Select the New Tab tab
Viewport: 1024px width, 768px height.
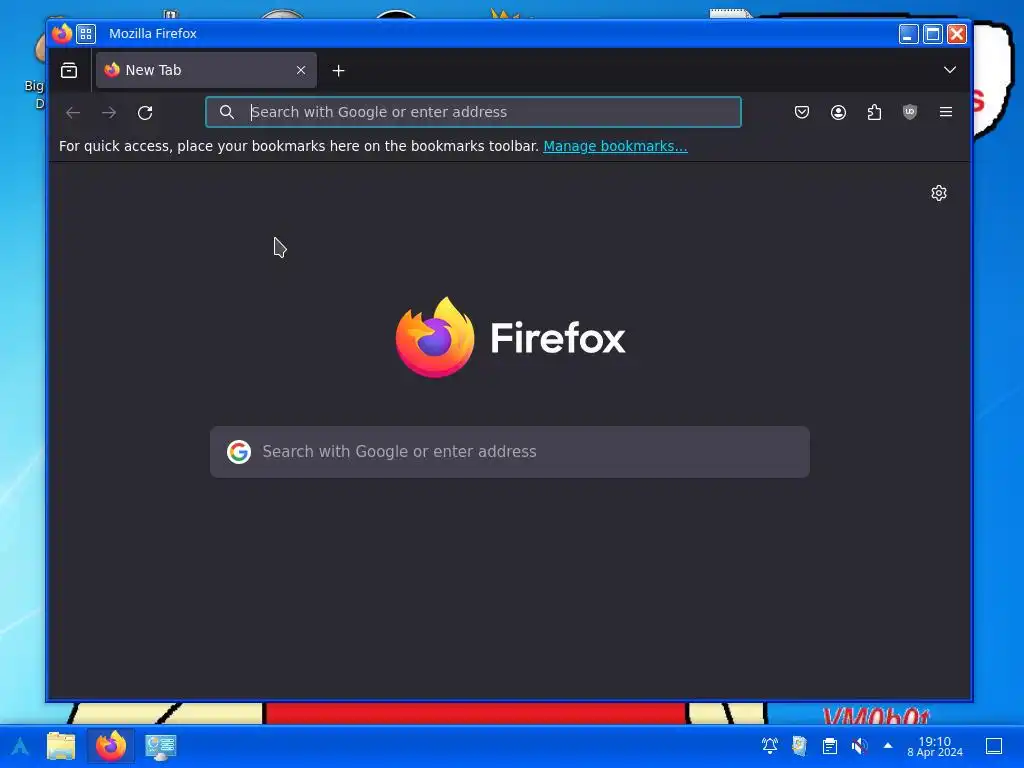pos(206,70)
